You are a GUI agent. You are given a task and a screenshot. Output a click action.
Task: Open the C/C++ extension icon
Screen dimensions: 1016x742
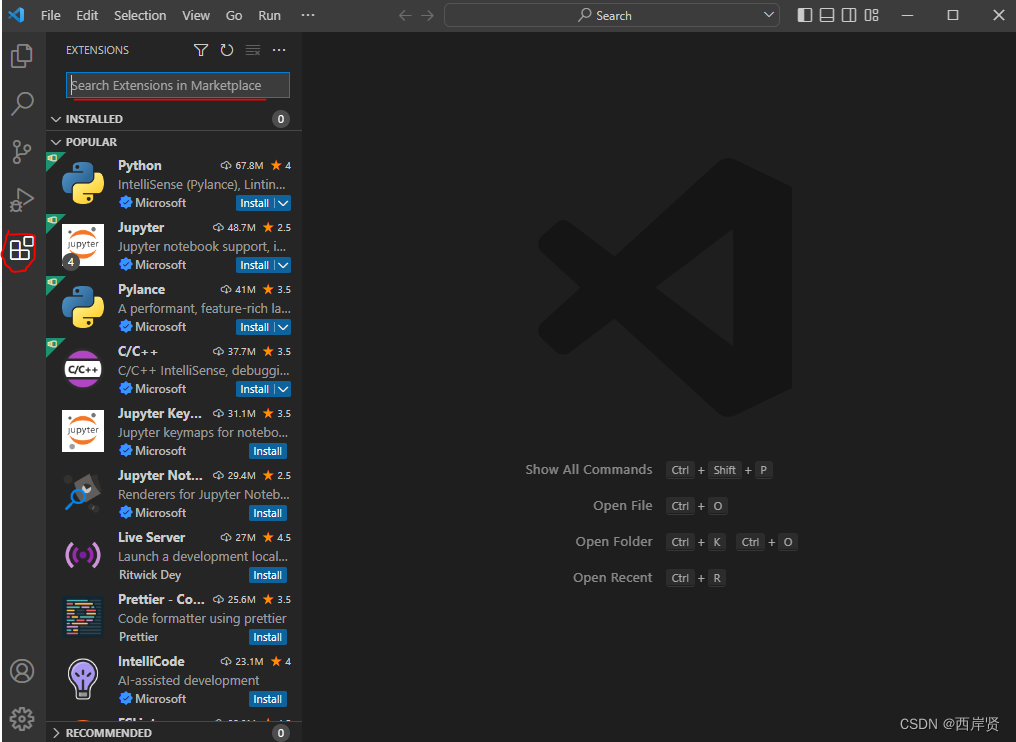pyautogui.click(x=83, y=369)
